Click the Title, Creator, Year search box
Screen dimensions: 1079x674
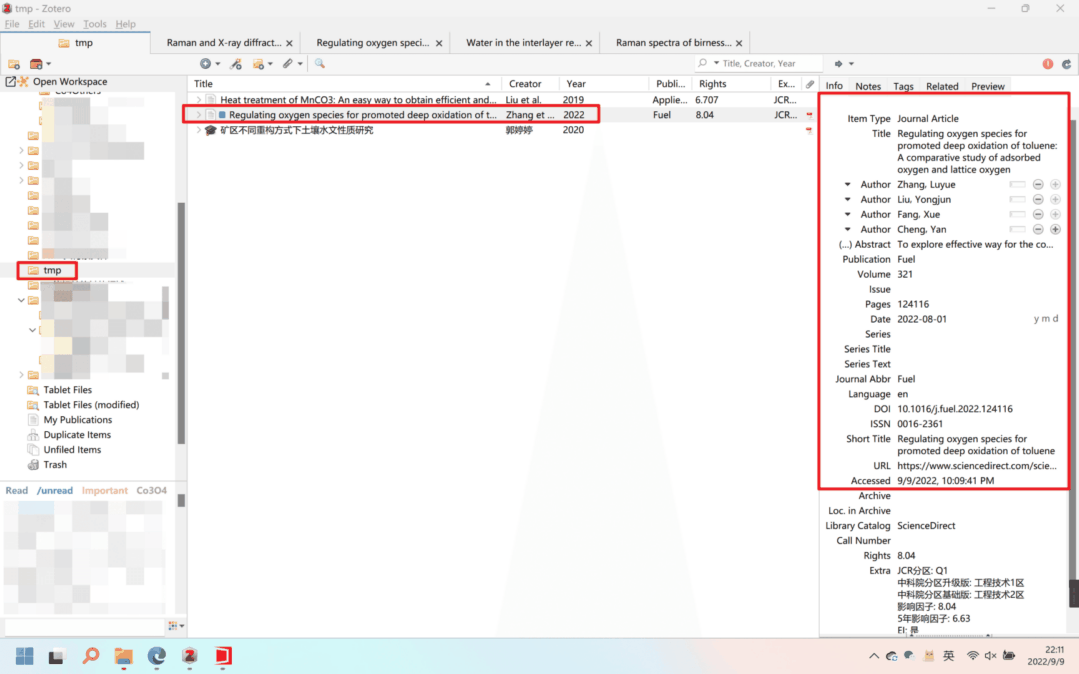(x=770, y=64)
